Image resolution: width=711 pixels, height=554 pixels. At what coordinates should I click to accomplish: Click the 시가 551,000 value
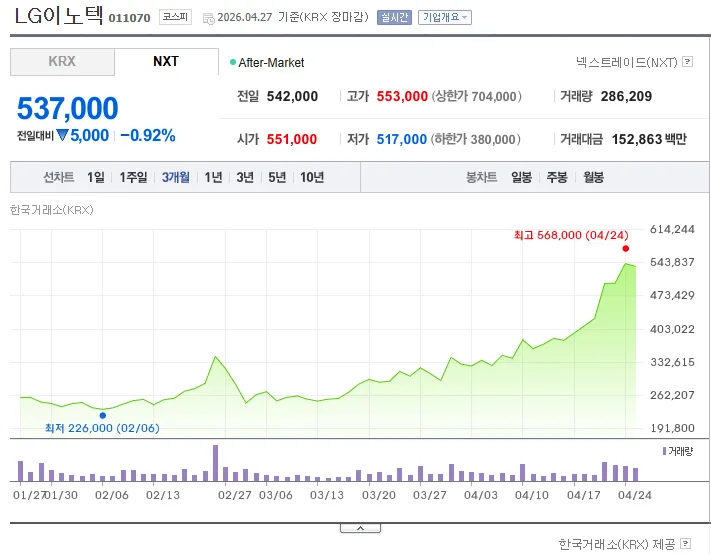[292, 139]
